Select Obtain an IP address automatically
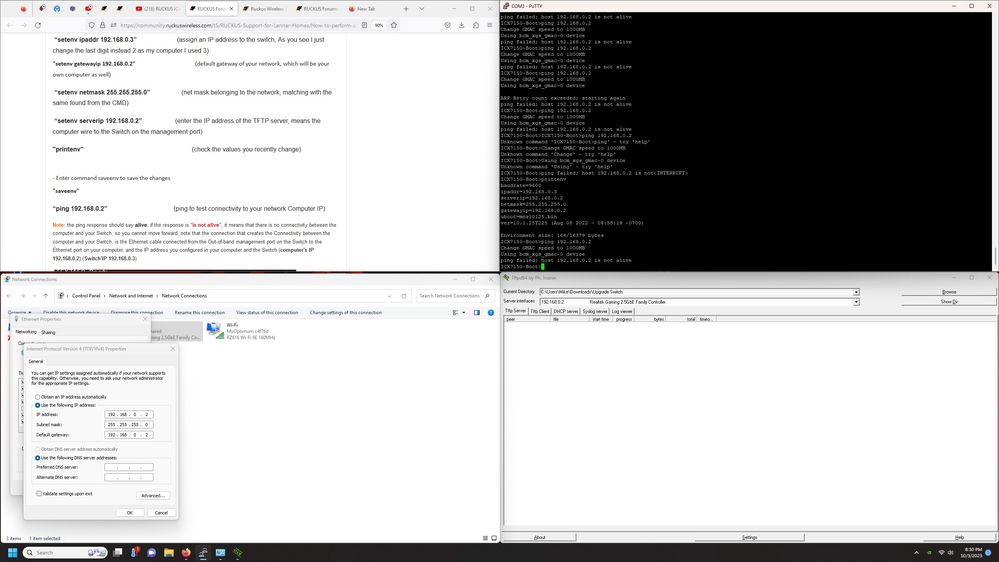This screenshot has width=999, height=562. coord(39,397)
